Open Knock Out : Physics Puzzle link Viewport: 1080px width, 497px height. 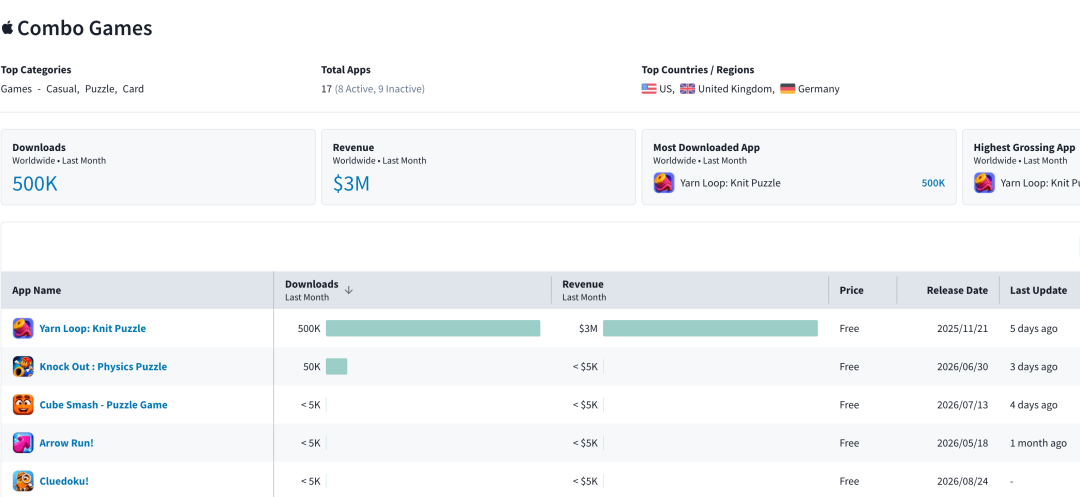point(103,366)
